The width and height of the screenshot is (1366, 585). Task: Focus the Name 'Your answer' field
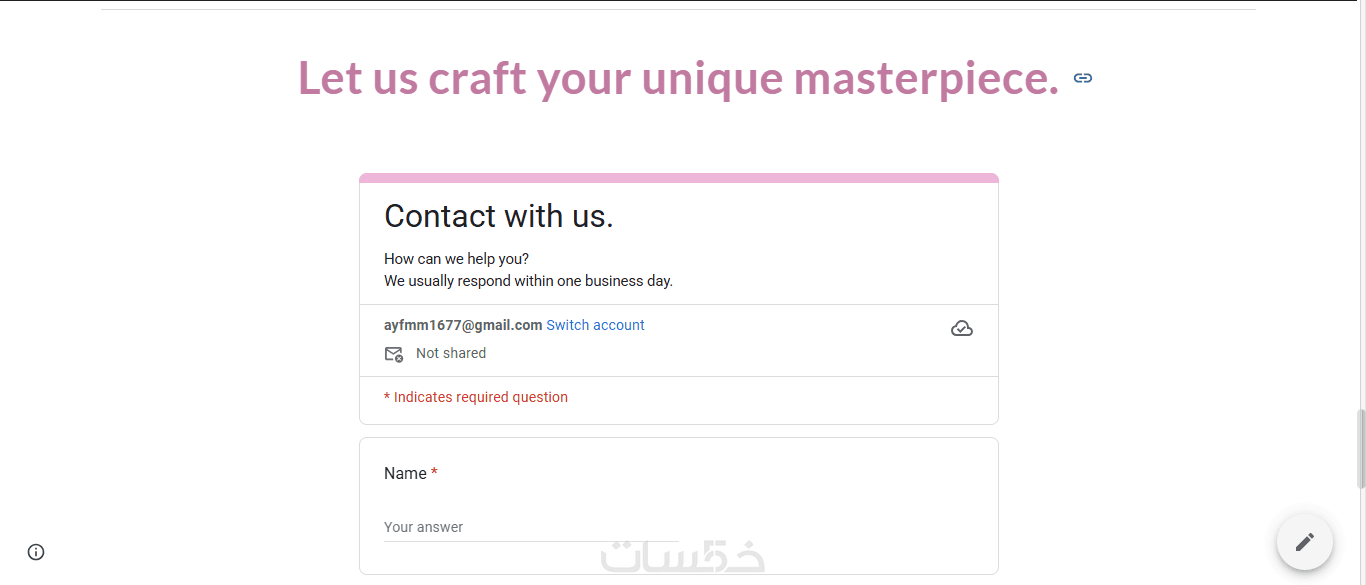coord(531,527)
